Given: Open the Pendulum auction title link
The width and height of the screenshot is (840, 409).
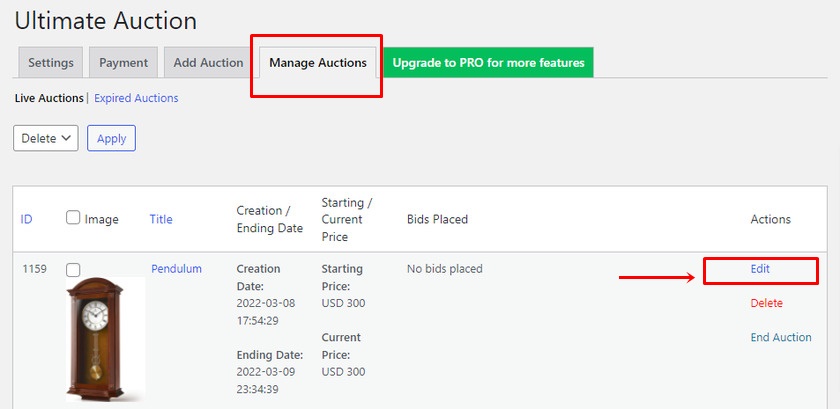Looking at the screenshot, I should tap(176, 269).
